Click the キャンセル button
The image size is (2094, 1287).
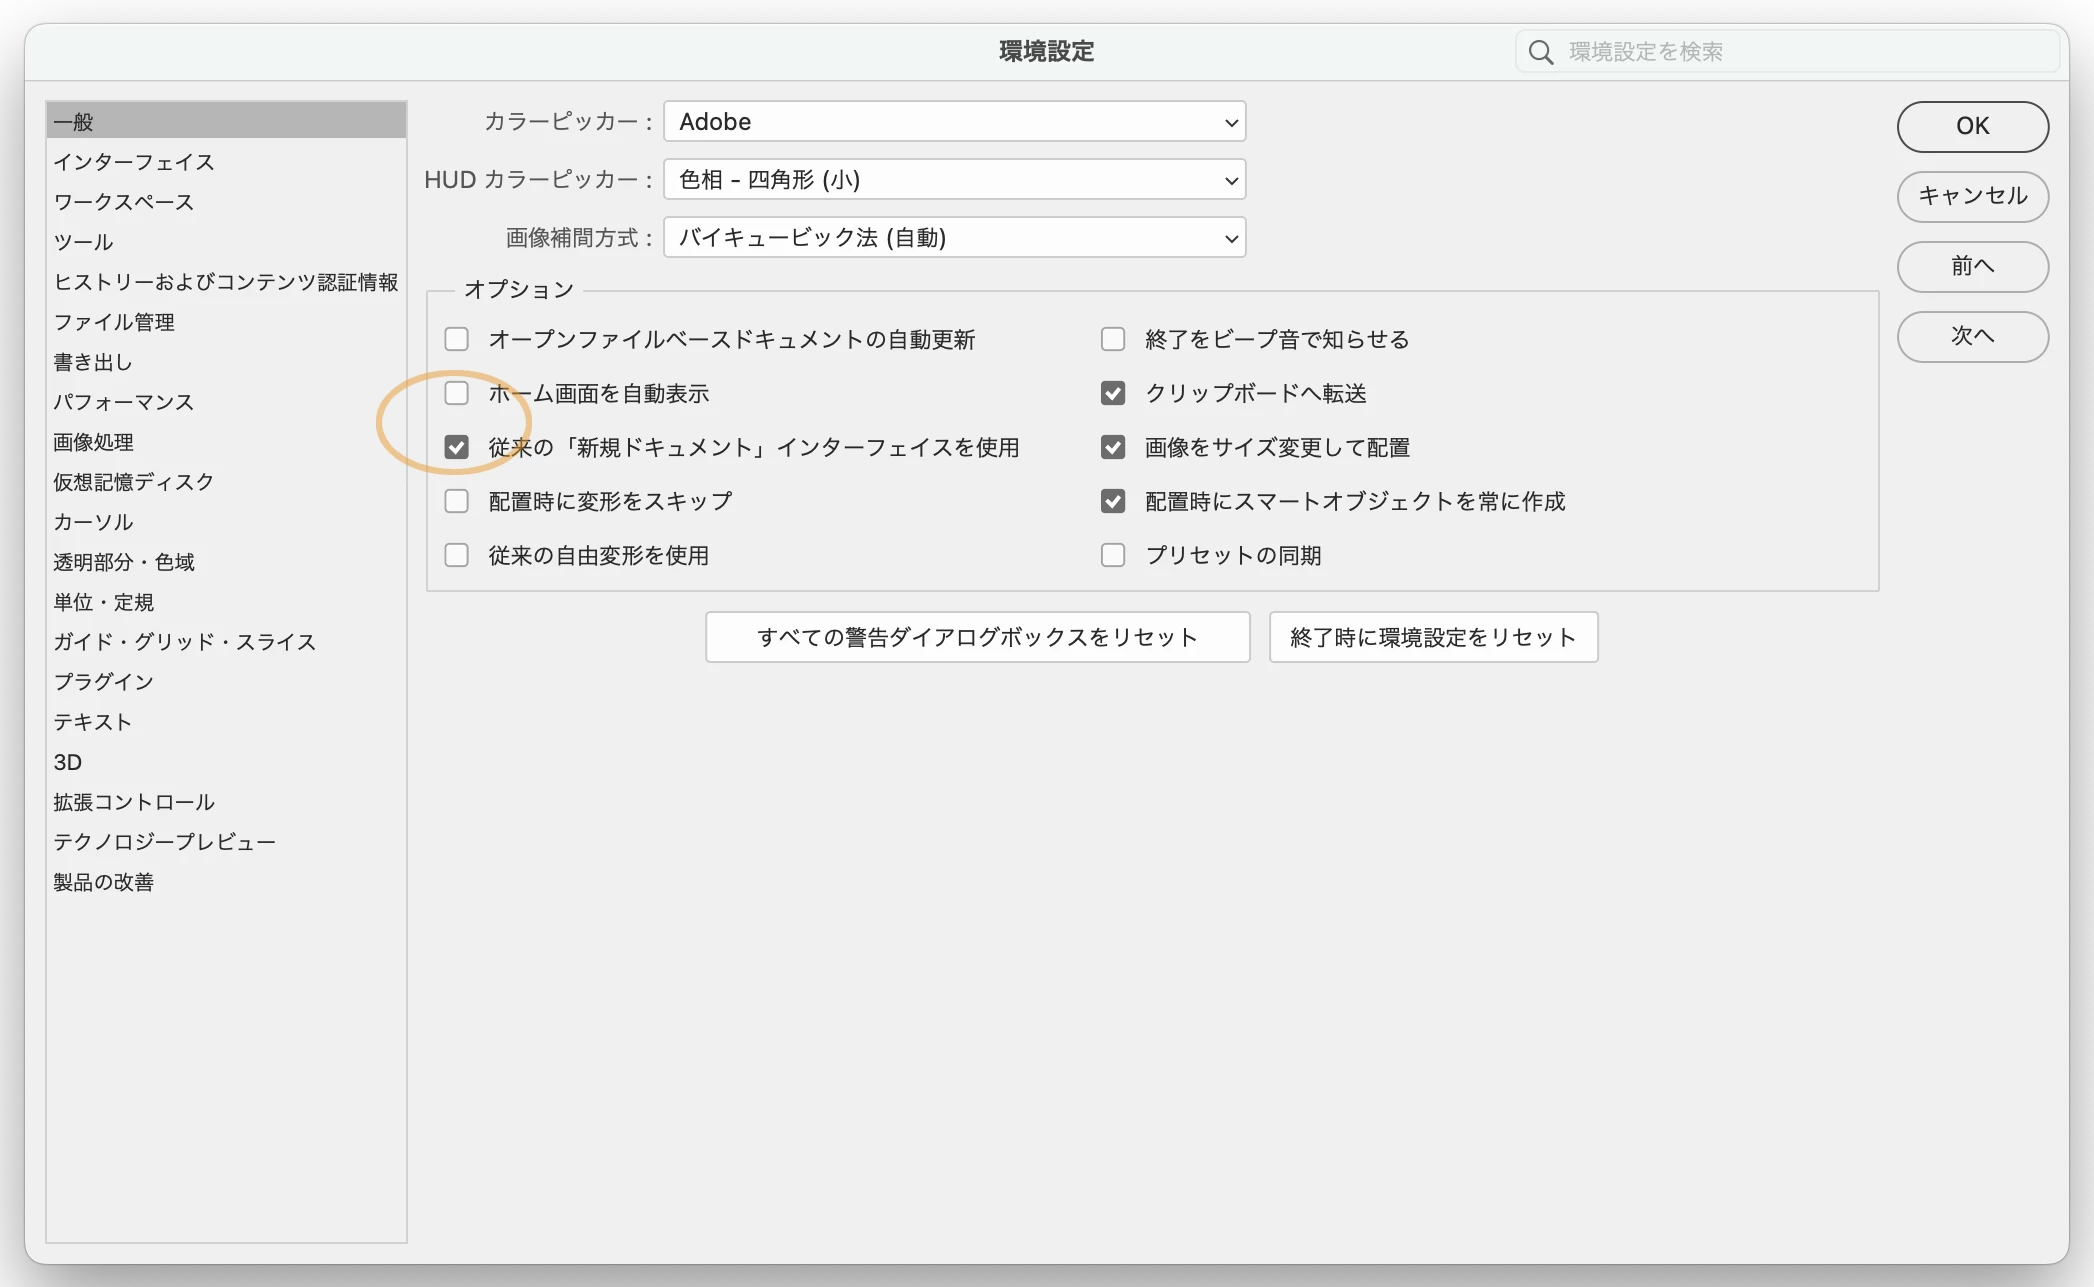1972,196
